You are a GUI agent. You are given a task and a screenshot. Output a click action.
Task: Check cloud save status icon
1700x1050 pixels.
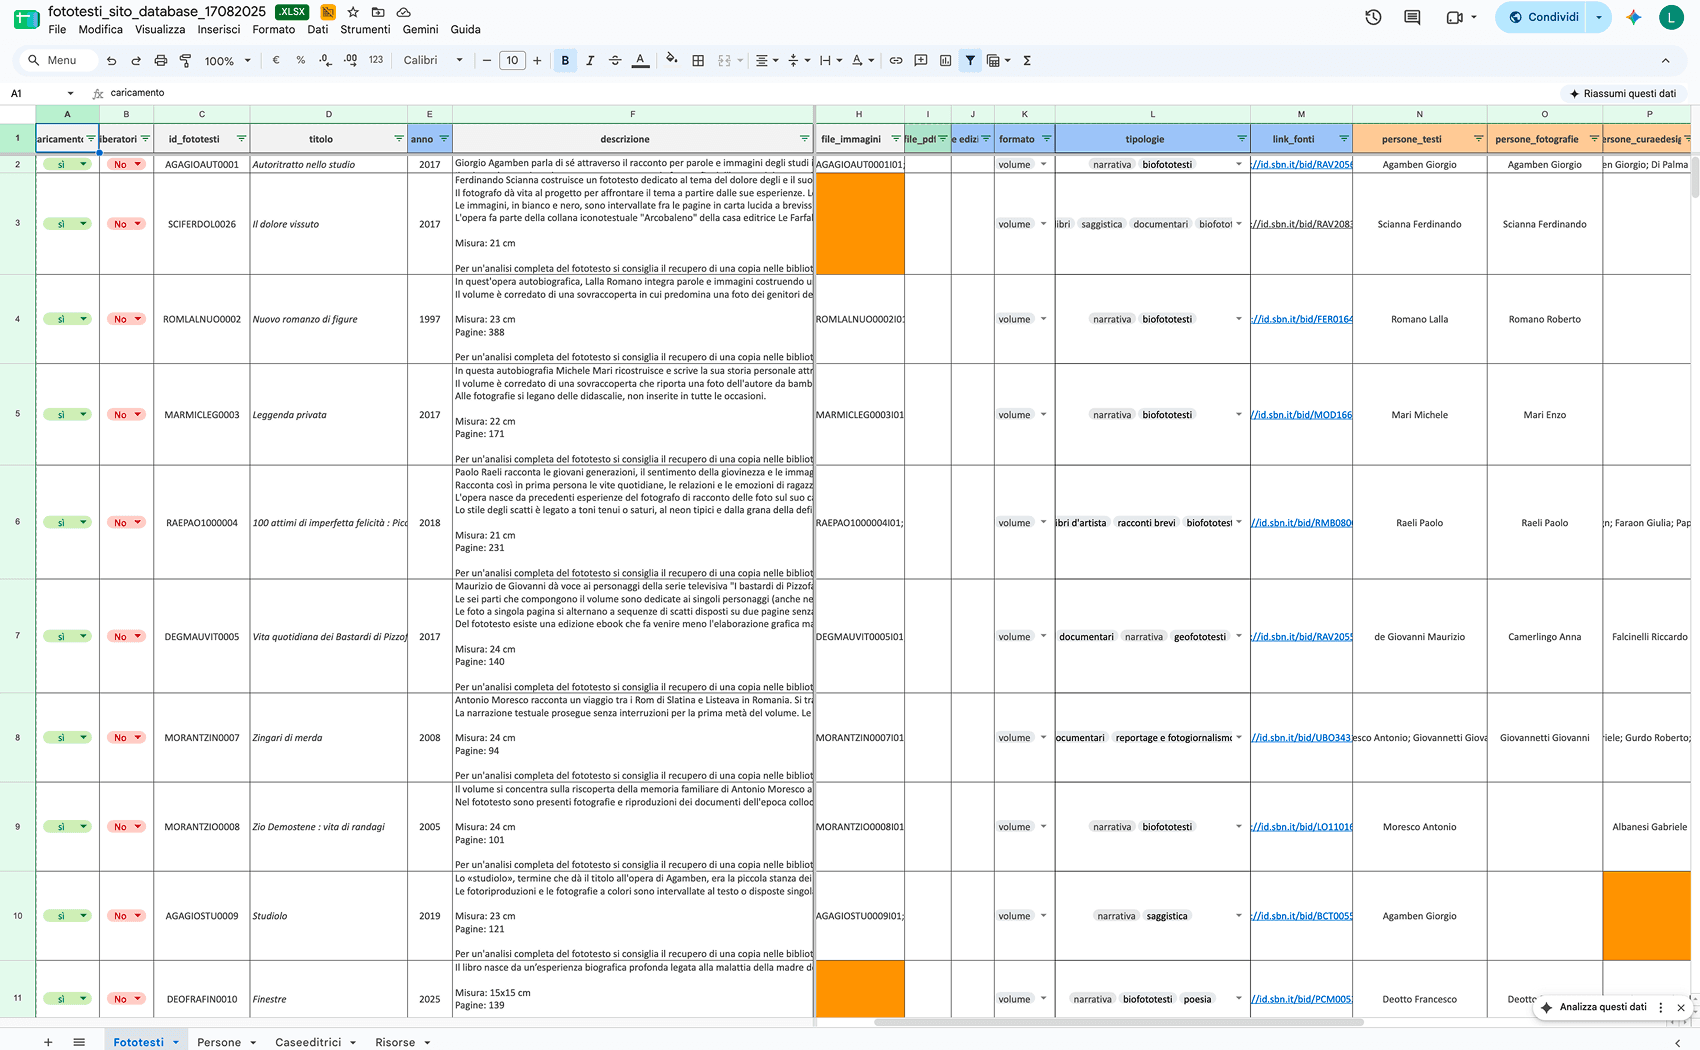[x=404, y=12]
